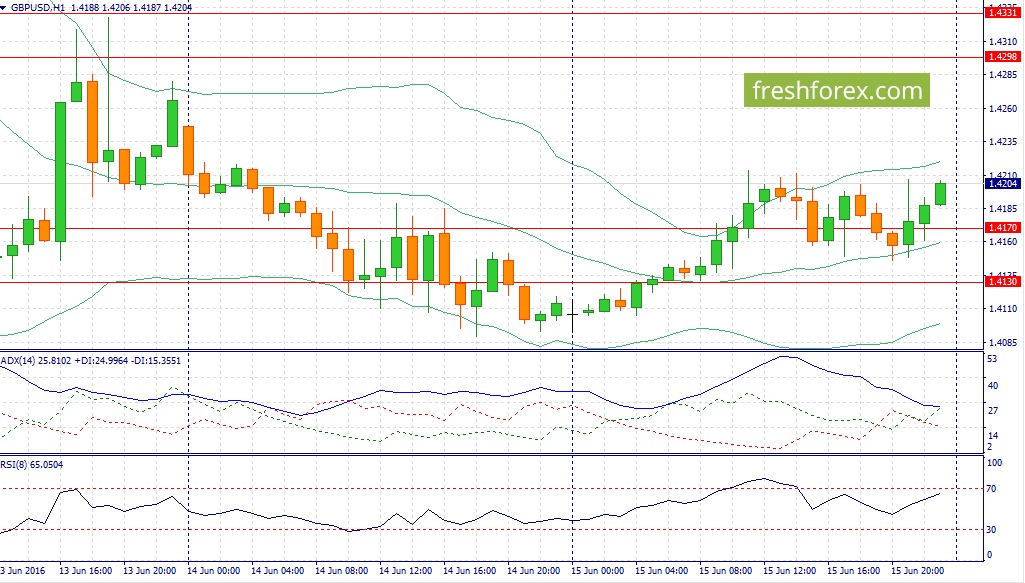Select the RSI 30 level on scale
The image size is (1025, 583).
point(992,529)
